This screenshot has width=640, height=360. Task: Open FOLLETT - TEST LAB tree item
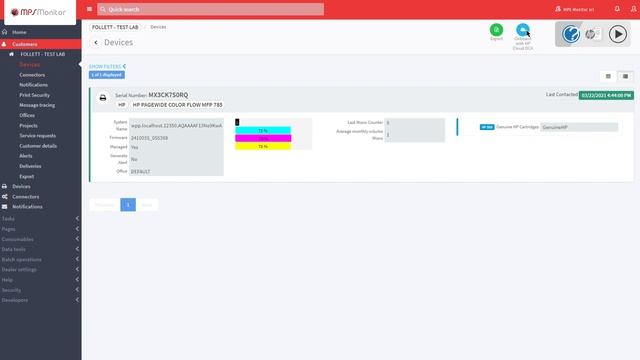[x=42, y=54]
